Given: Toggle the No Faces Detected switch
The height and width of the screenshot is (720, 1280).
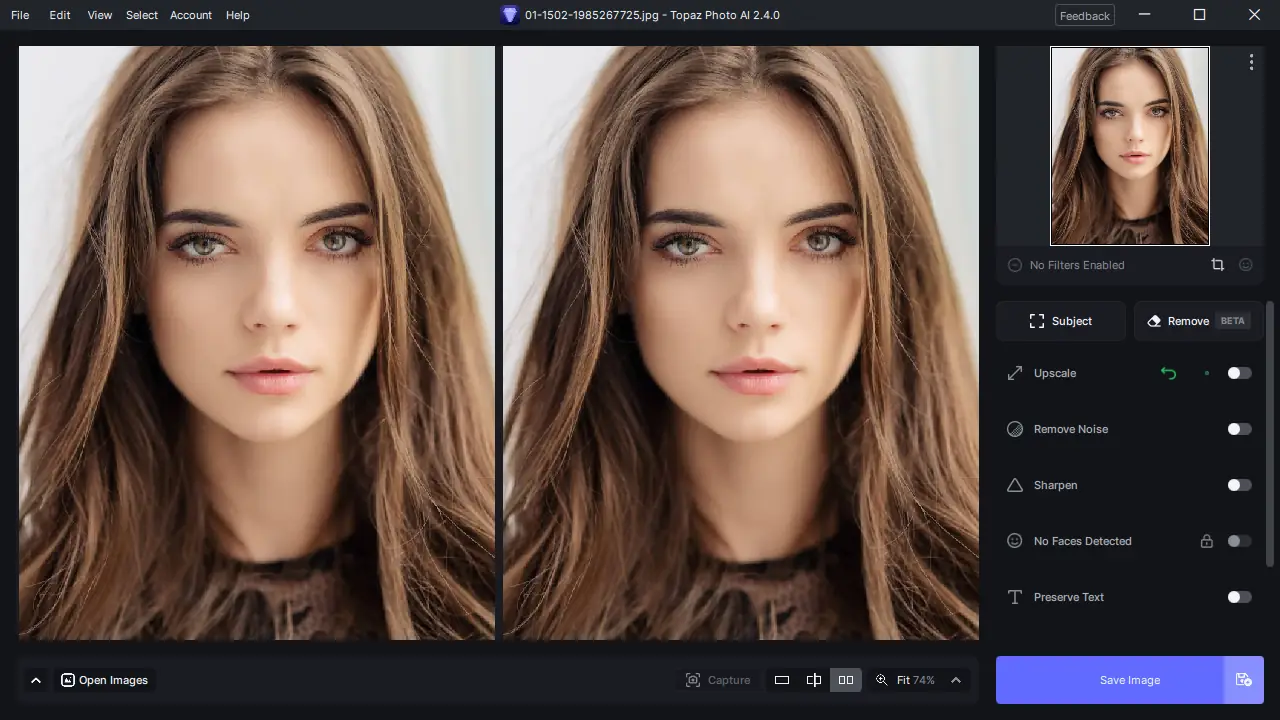Looking at the screenshot, I should coord(1239,541).
